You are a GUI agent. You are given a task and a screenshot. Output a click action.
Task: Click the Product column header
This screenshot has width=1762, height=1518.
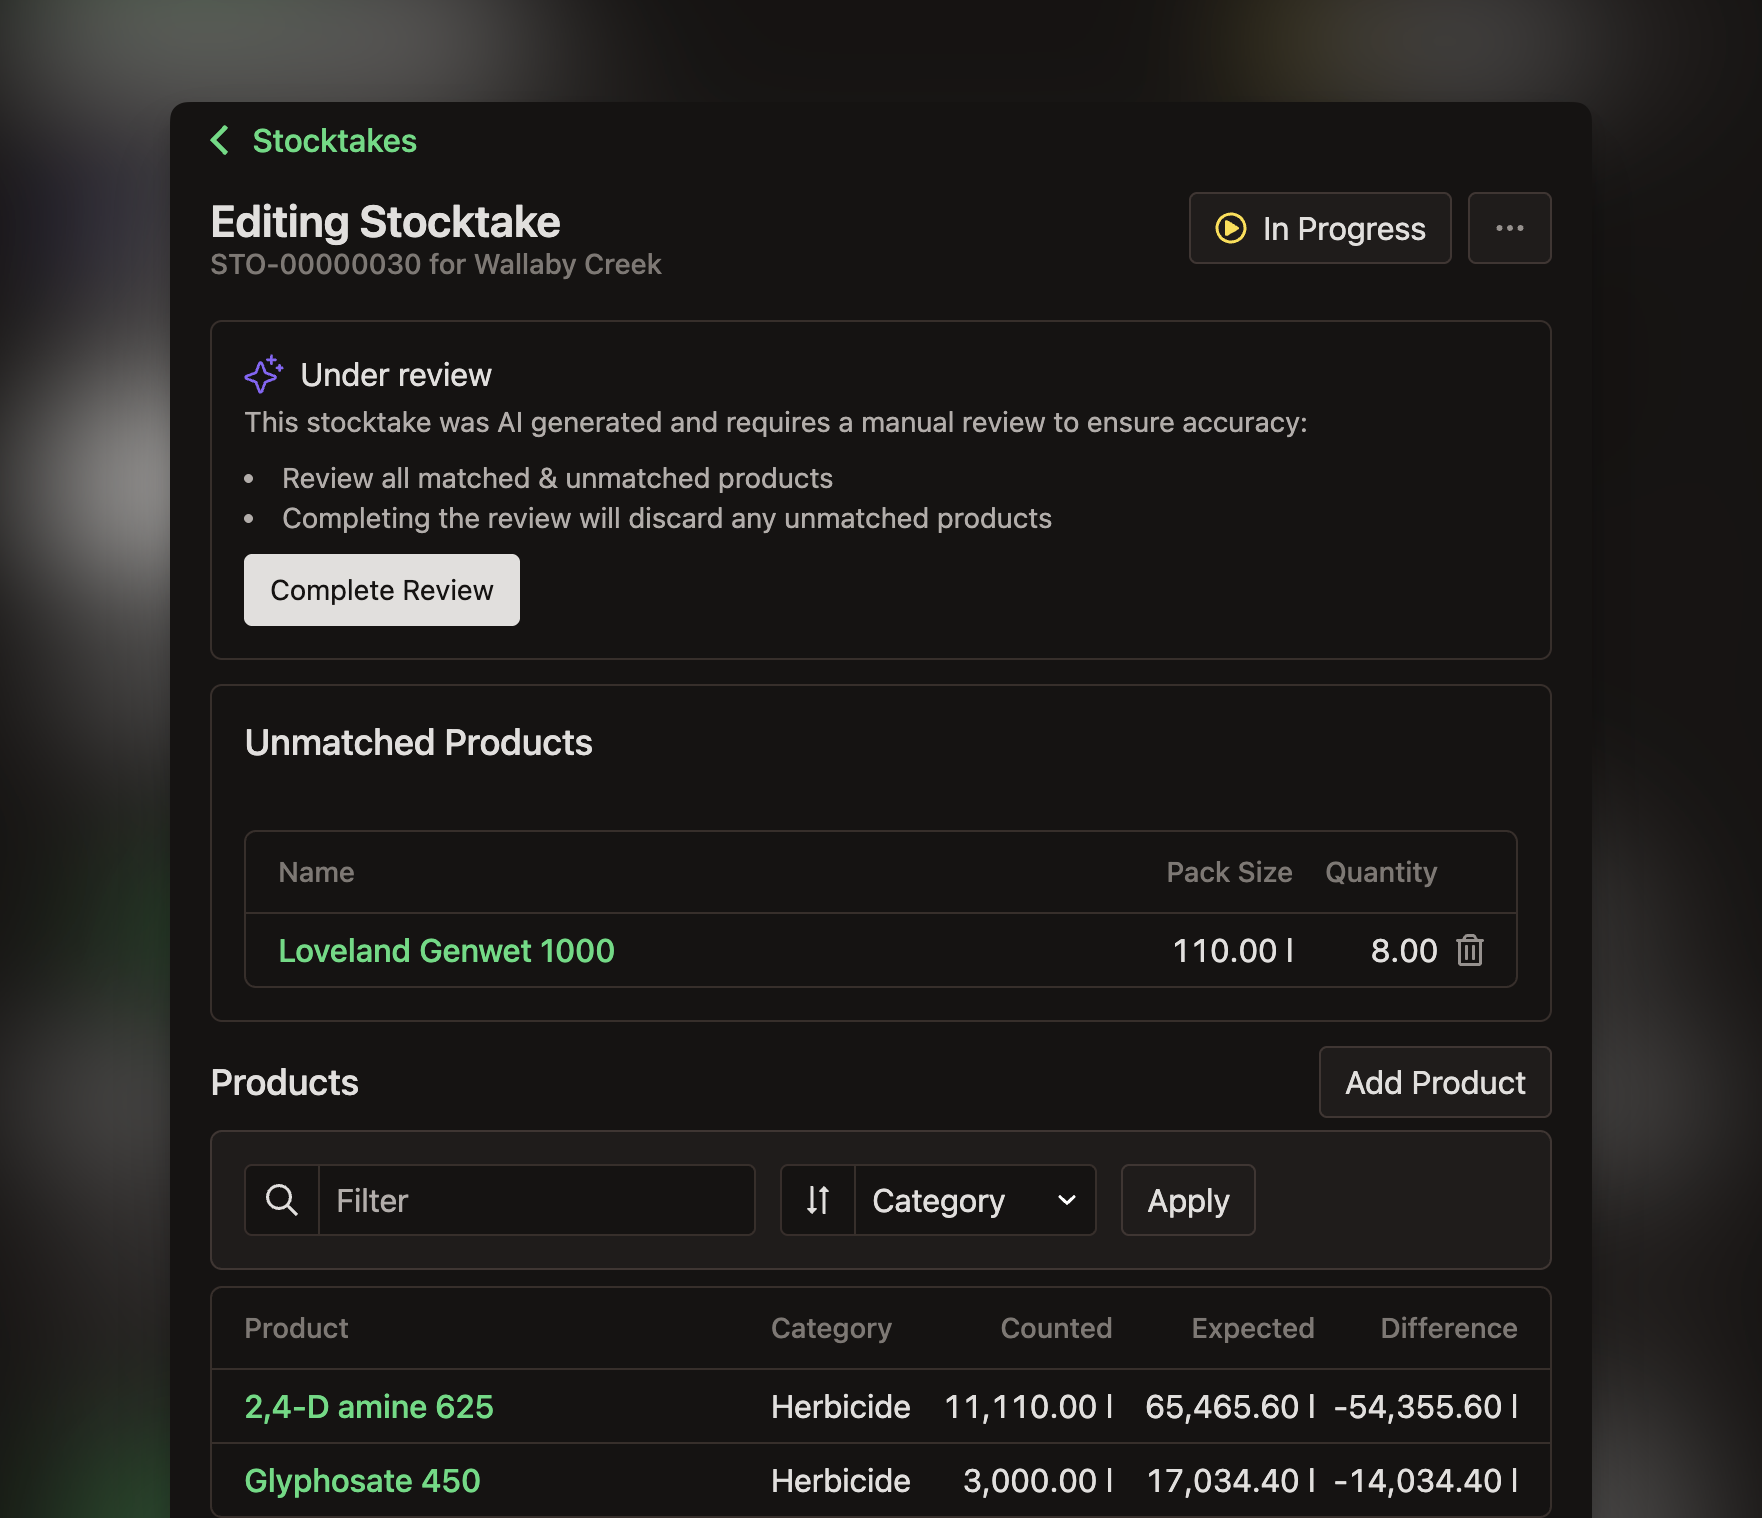click(296, 1328)
